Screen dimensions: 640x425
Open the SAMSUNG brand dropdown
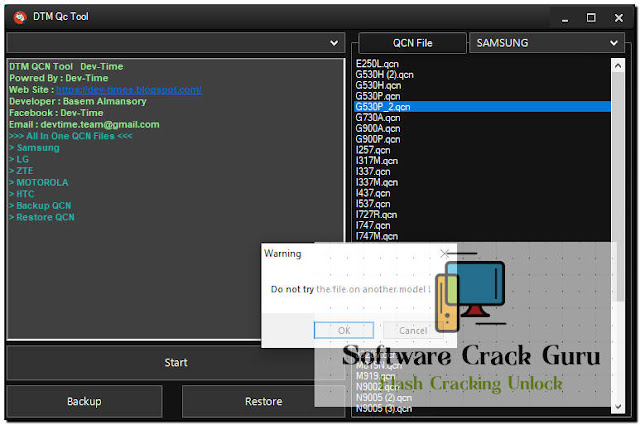click(x=547, y=43)
